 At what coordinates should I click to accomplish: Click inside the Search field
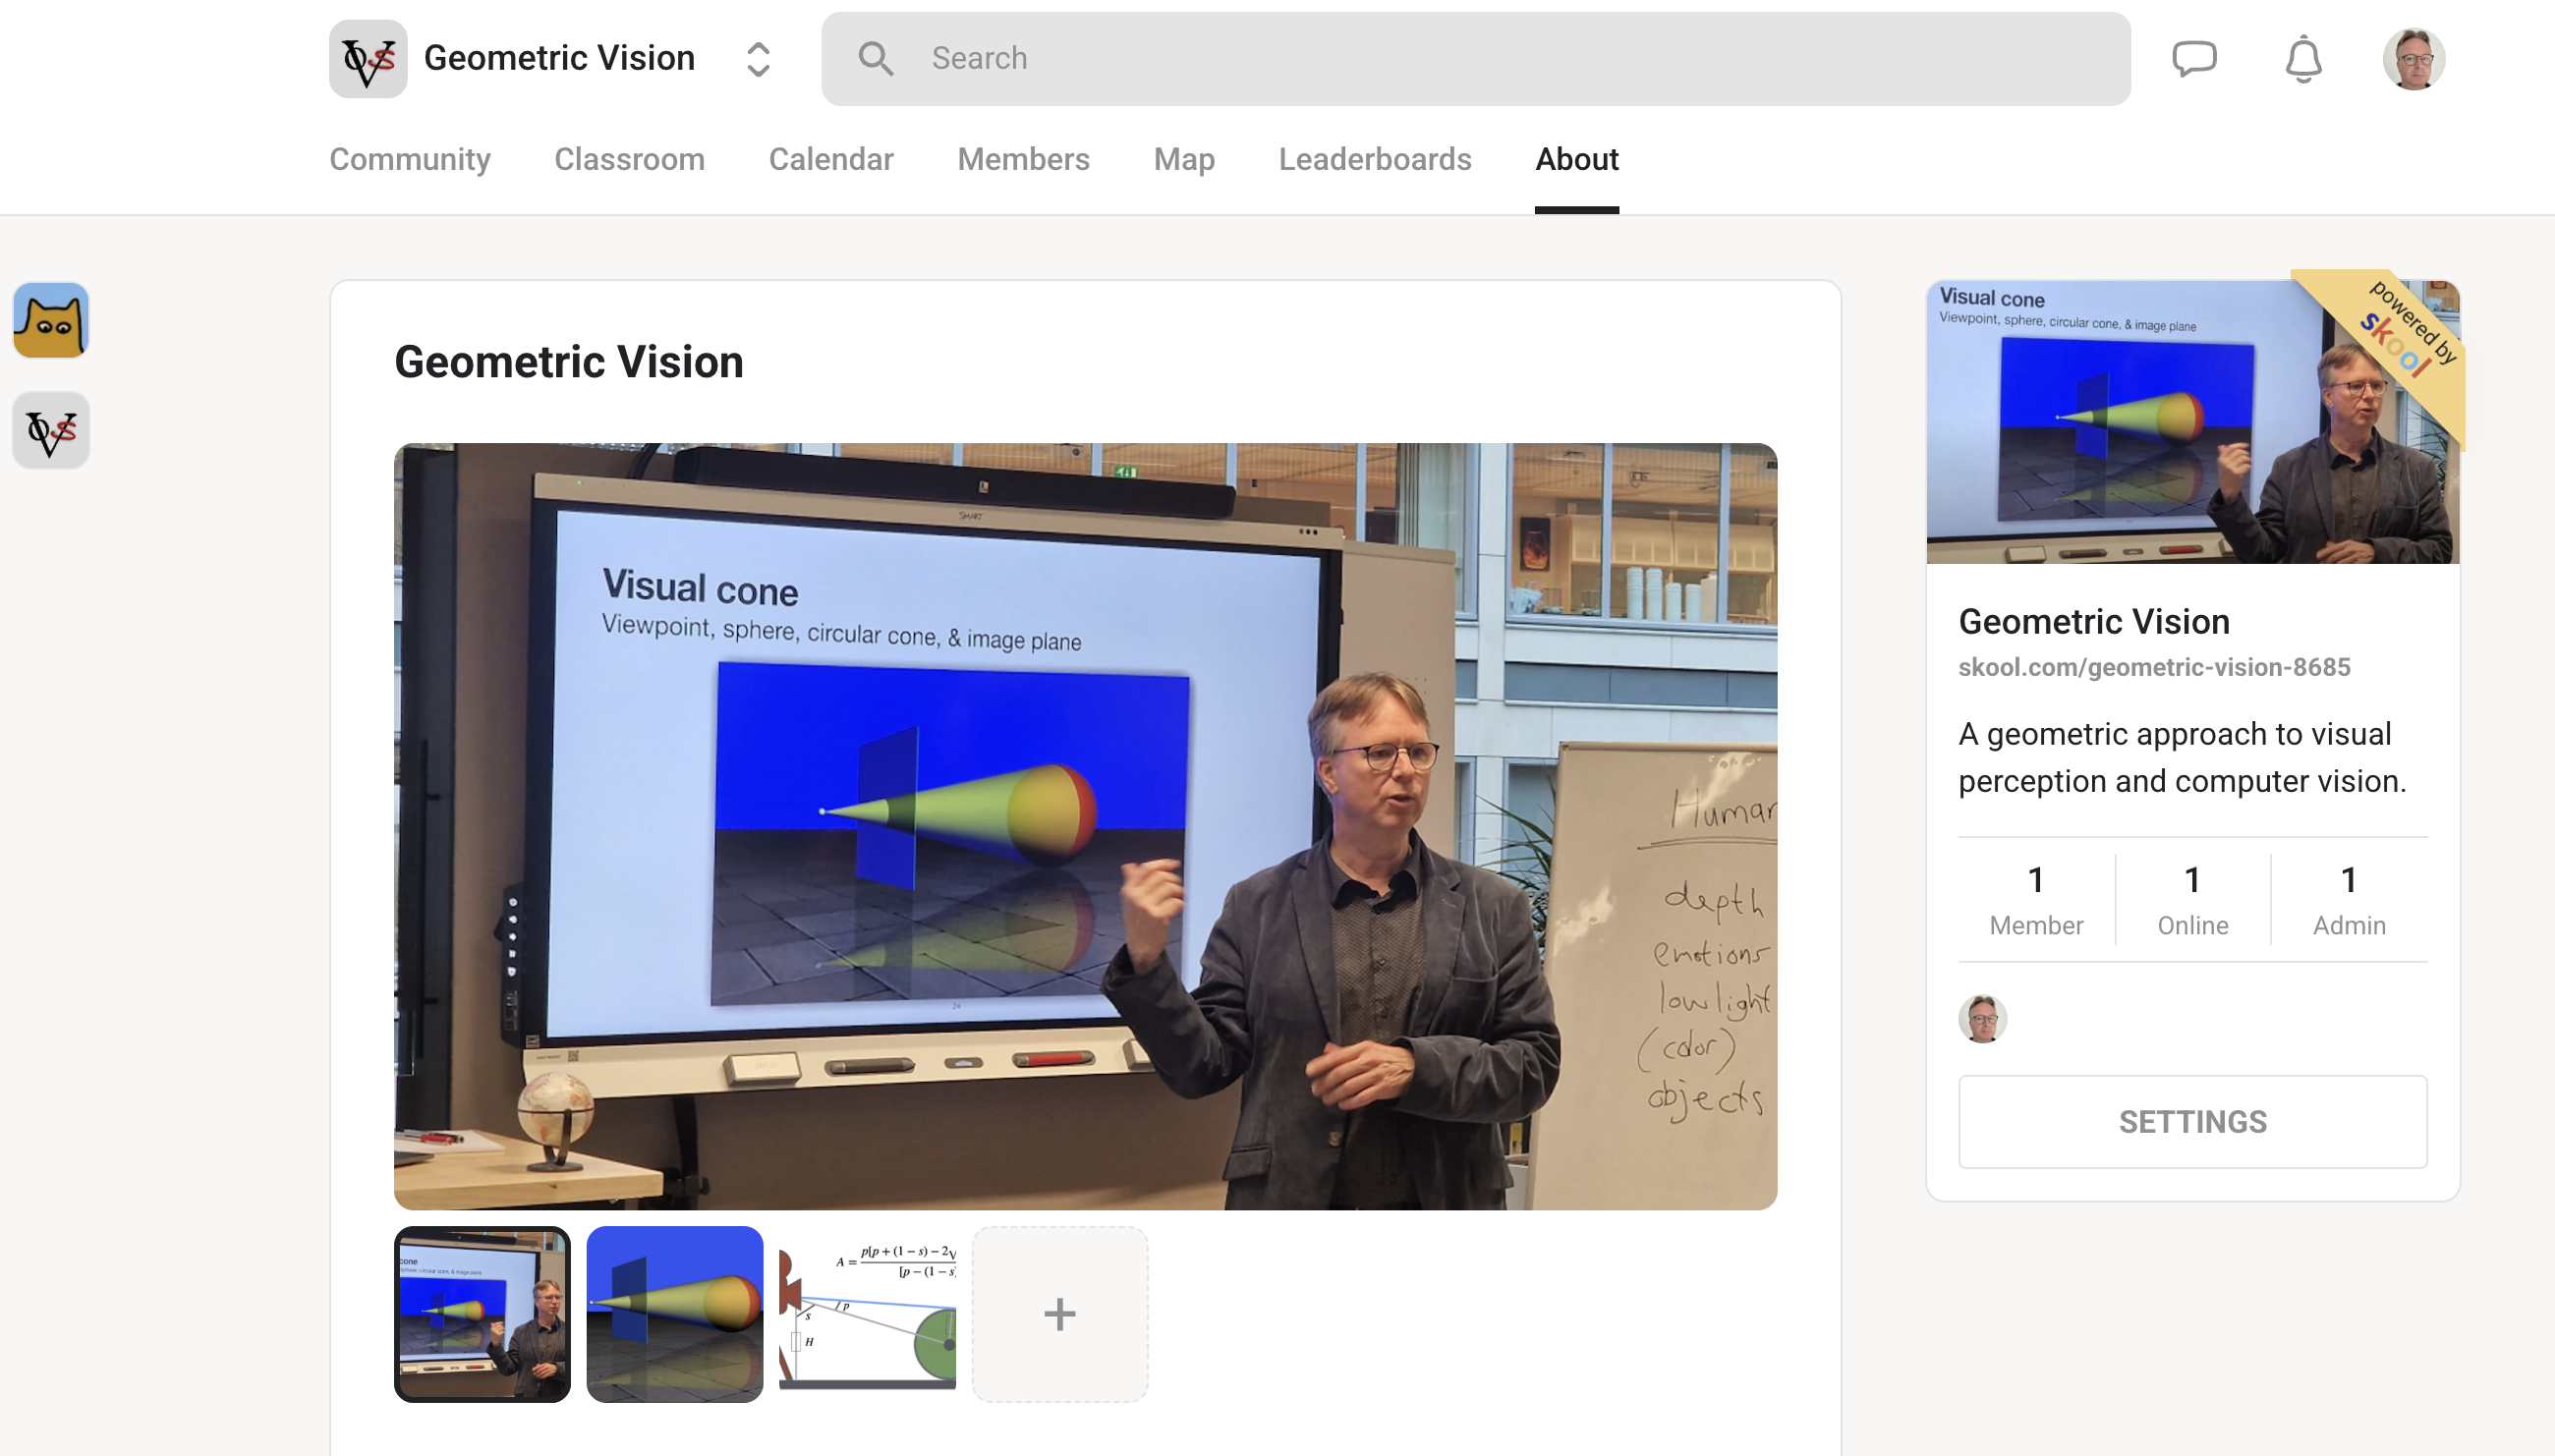(1500, 59)
